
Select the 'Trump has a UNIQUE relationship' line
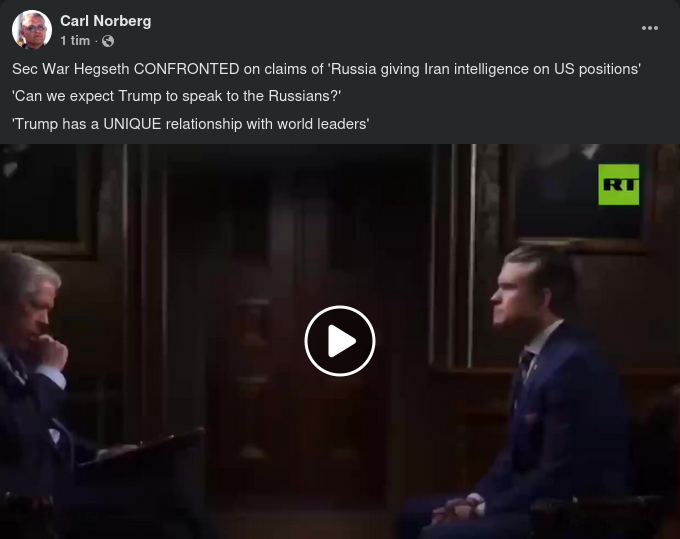[x=190, y=124]
